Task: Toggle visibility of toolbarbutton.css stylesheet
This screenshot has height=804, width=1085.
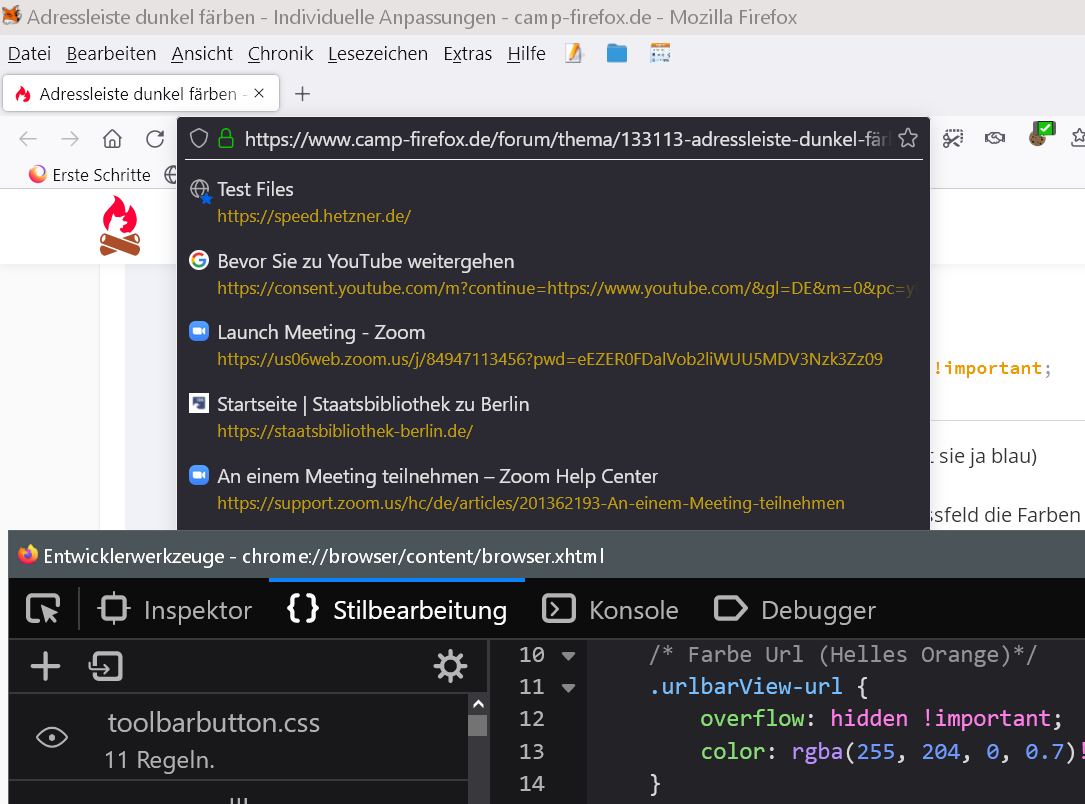Action: coord(52,738)
